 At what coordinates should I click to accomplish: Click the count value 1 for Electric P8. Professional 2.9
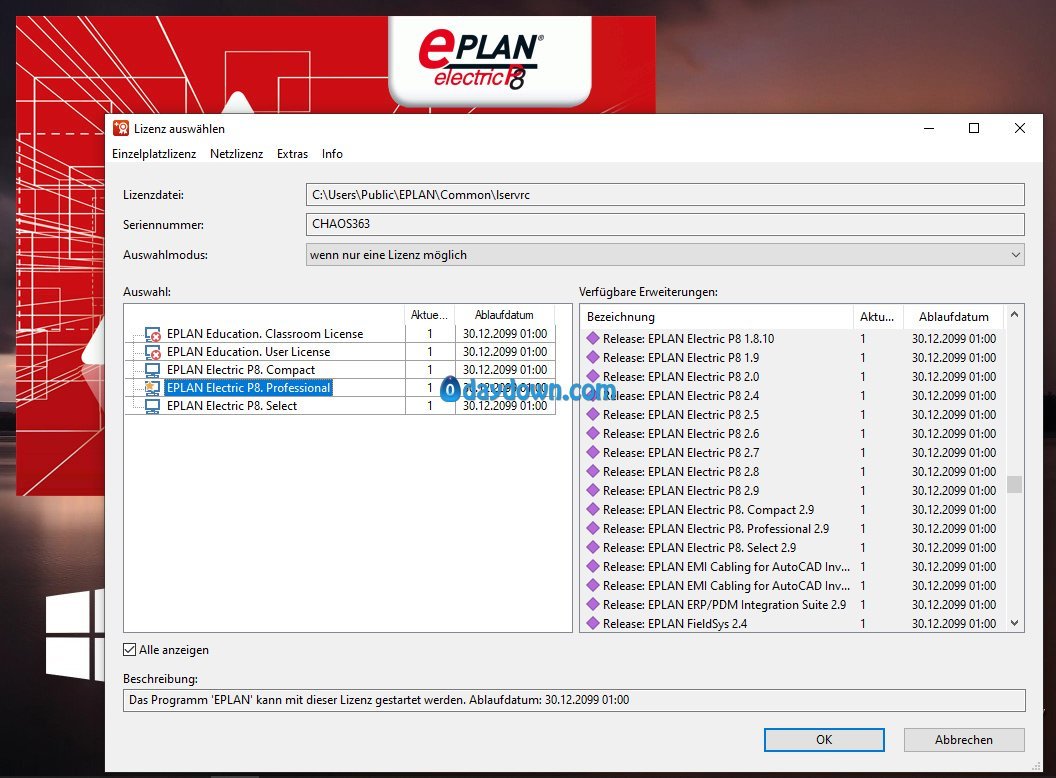point(863,529)
